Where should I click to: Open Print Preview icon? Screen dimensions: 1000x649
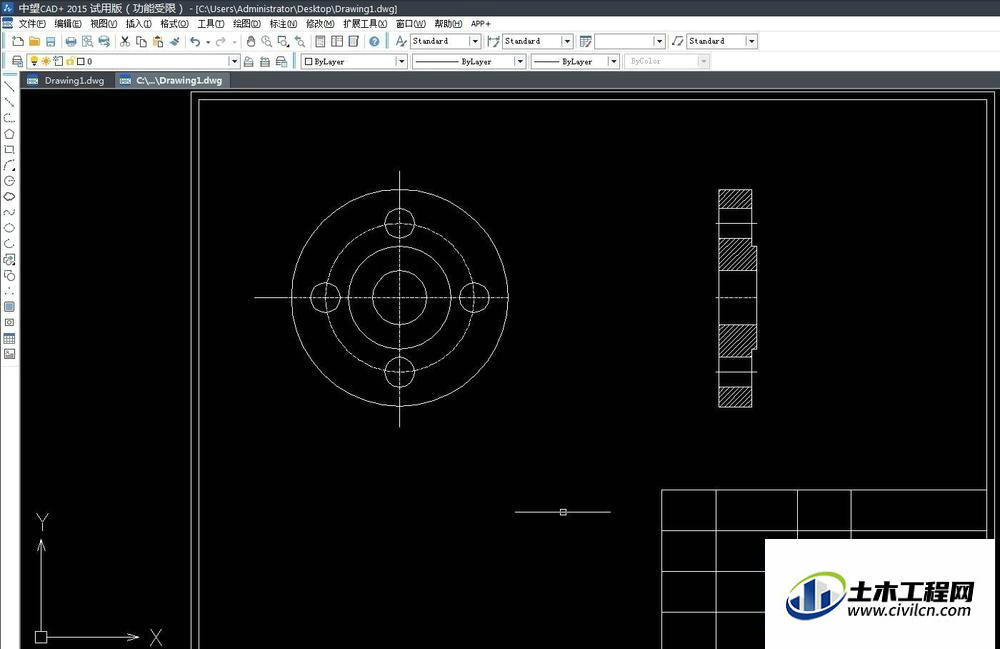(87, 41)
